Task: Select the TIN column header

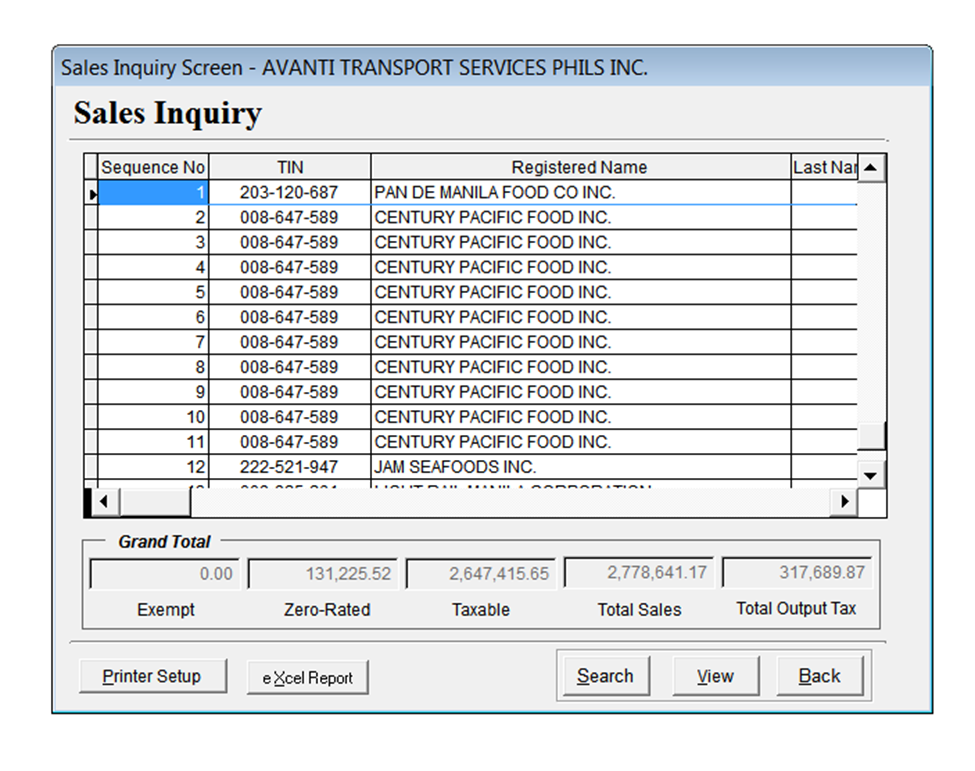Action: tap(290, 167)
